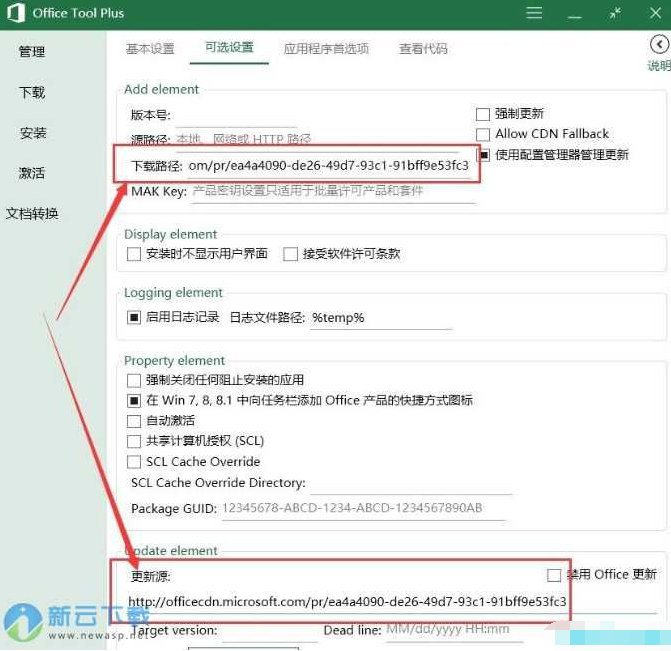Viewport: 671px width, 651px height.
Task: Toggle 使用配置管理器管理更新 checkbox
Action: [x=484, y=155]
